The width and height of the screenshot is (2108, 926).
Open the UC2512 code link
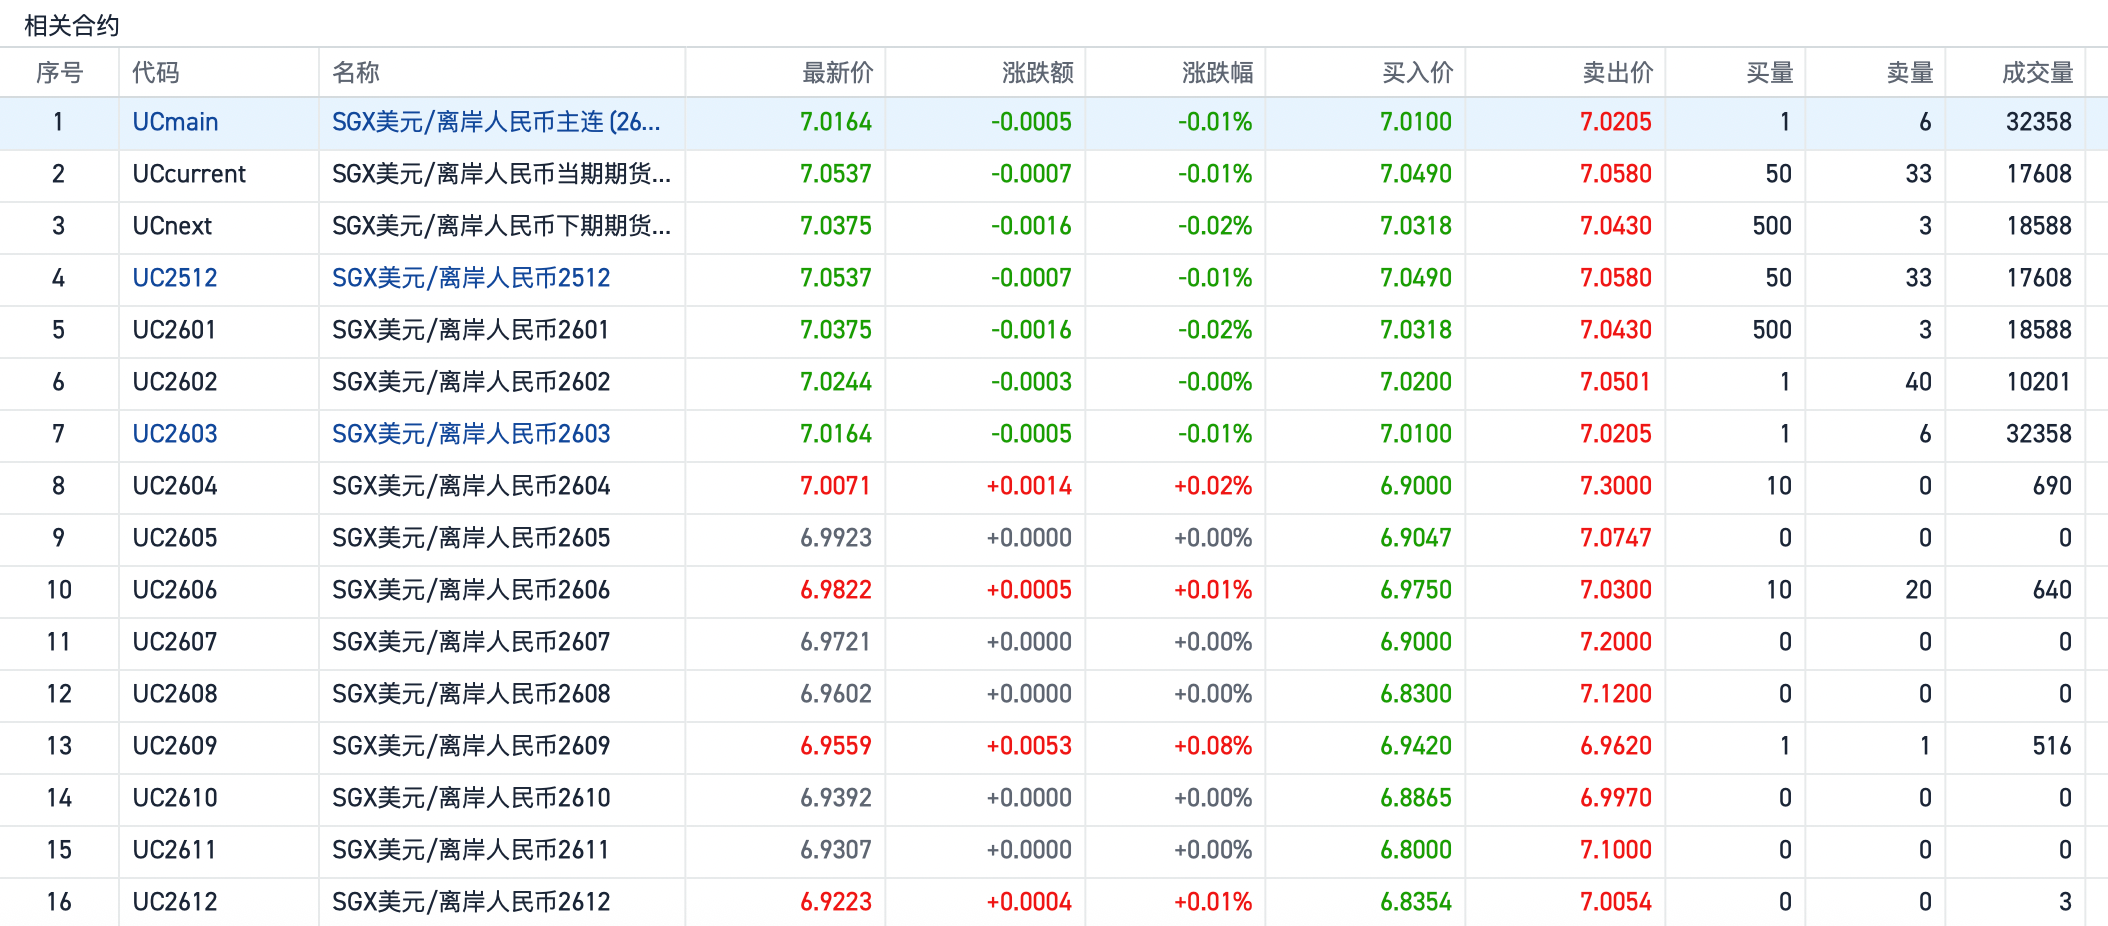click(x=175, y=278)
